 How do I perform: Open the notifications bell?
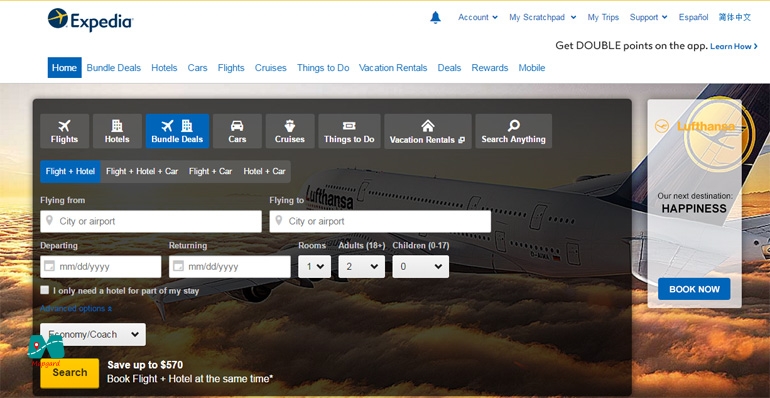coord(435,18)
